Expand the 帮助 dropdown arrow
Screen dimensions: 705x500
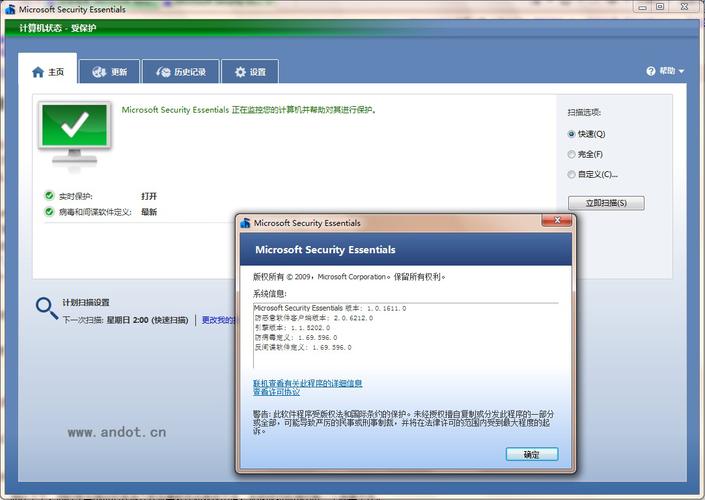[x=681, y=71]
